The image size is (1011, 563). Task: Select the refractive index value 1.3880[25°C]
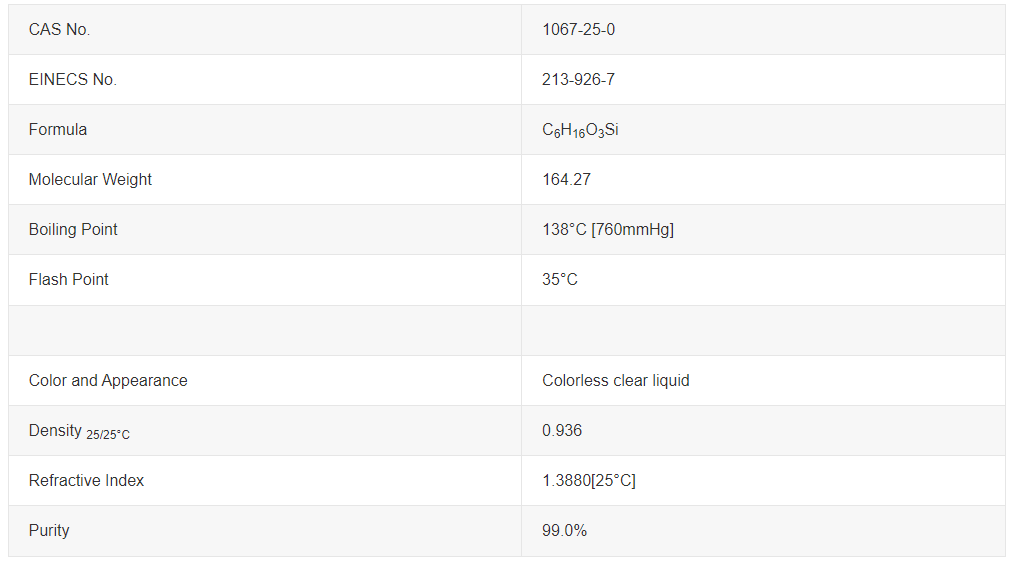coord(589,481)
